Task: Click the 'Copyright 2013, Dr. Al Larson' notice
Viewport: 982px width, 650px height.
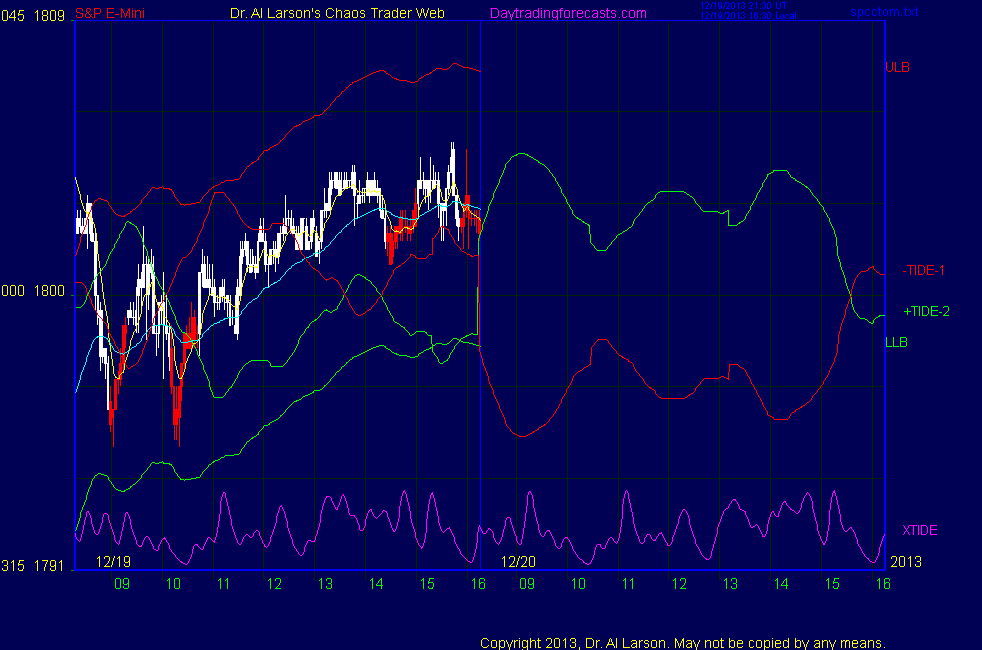Action: pyautogui.click(x=682, y=643)
